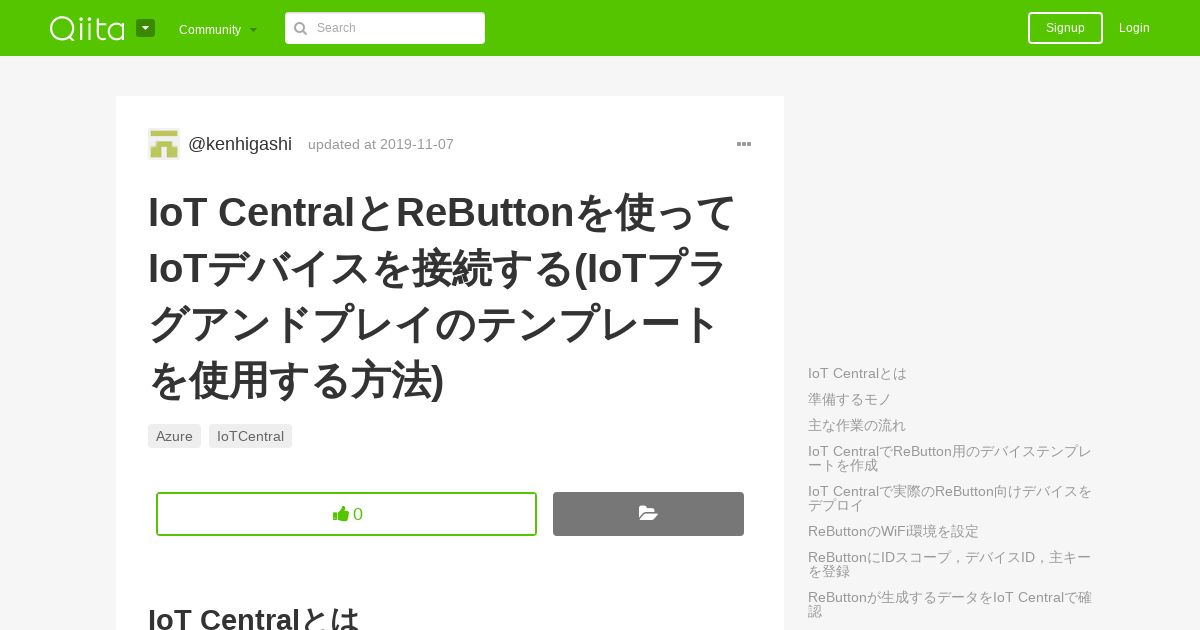Image resolution: width=1200 pixels, height=630 pixels.
Task: Select the Azure tag
Action: 174,436
